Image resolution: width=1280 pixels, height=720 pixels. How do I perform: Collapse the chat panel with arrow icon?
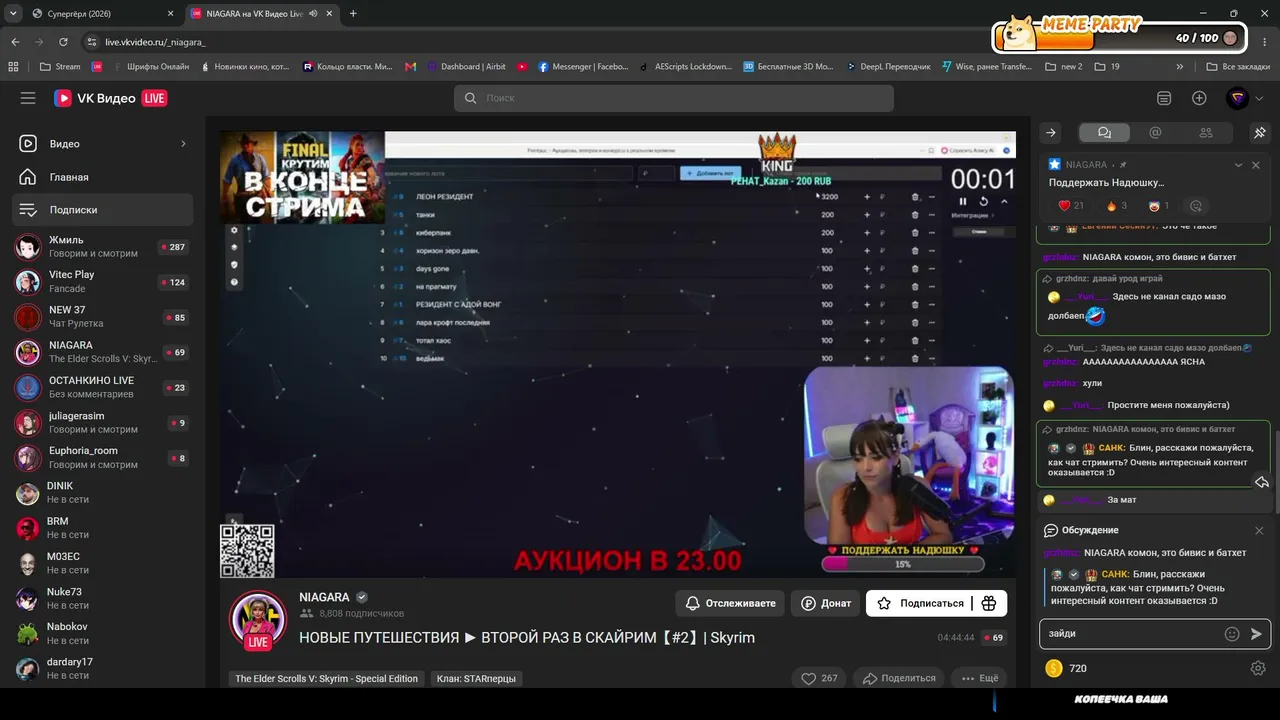[x=1051, y=132]
